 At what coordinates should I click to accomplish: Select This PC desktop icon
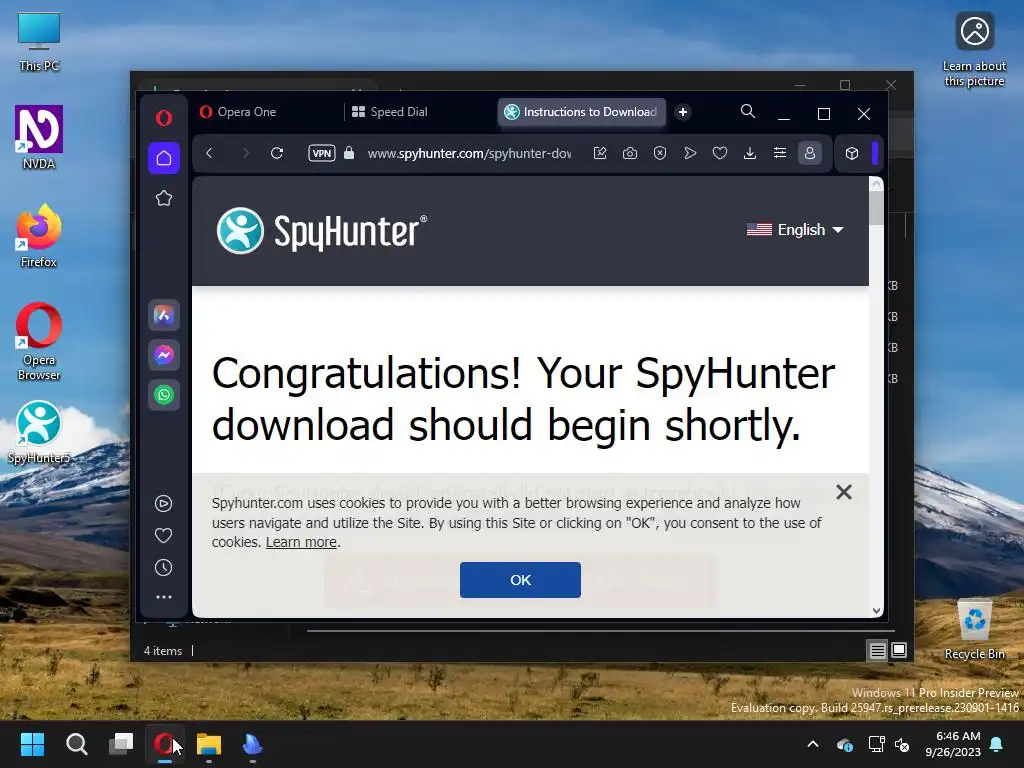pyautogui.click(x=39, y=42)
